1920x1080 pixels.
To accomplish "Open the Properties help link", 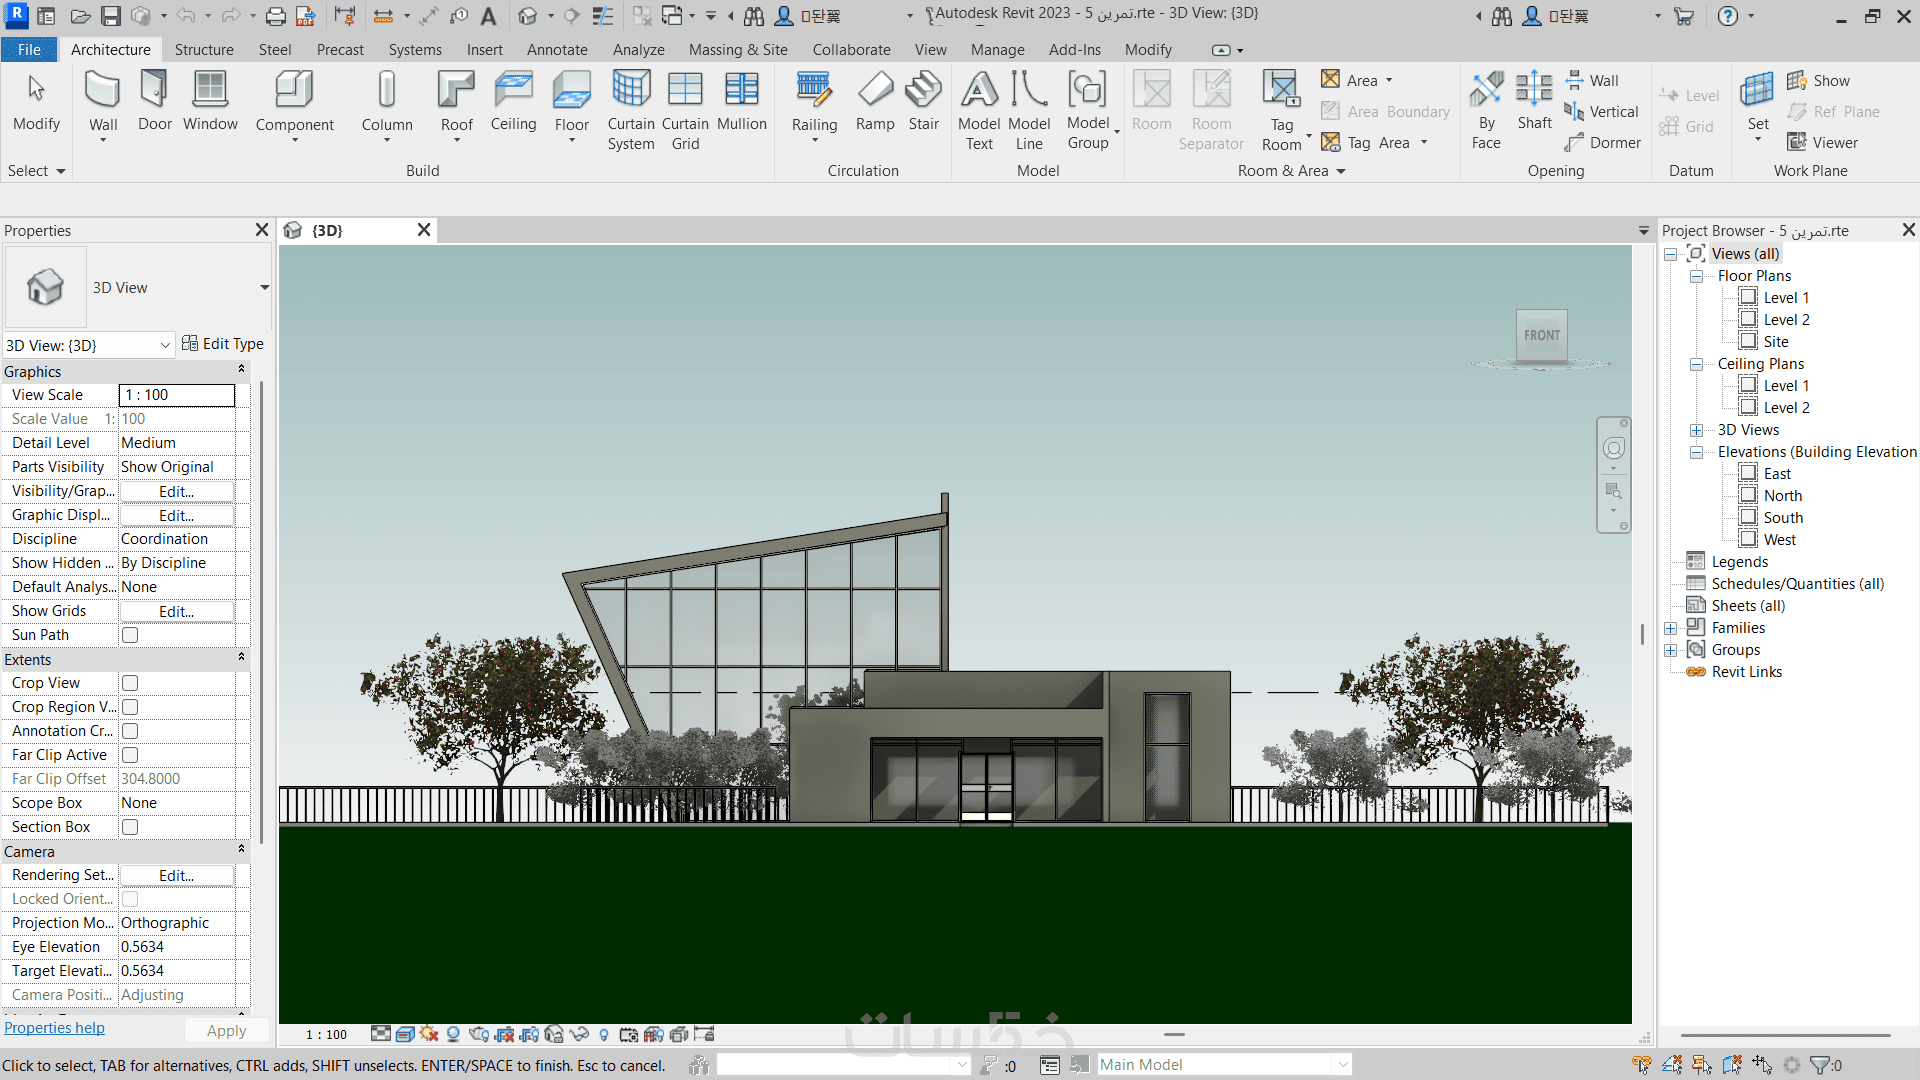I will pyautogui.click(x=54, y=1028).
